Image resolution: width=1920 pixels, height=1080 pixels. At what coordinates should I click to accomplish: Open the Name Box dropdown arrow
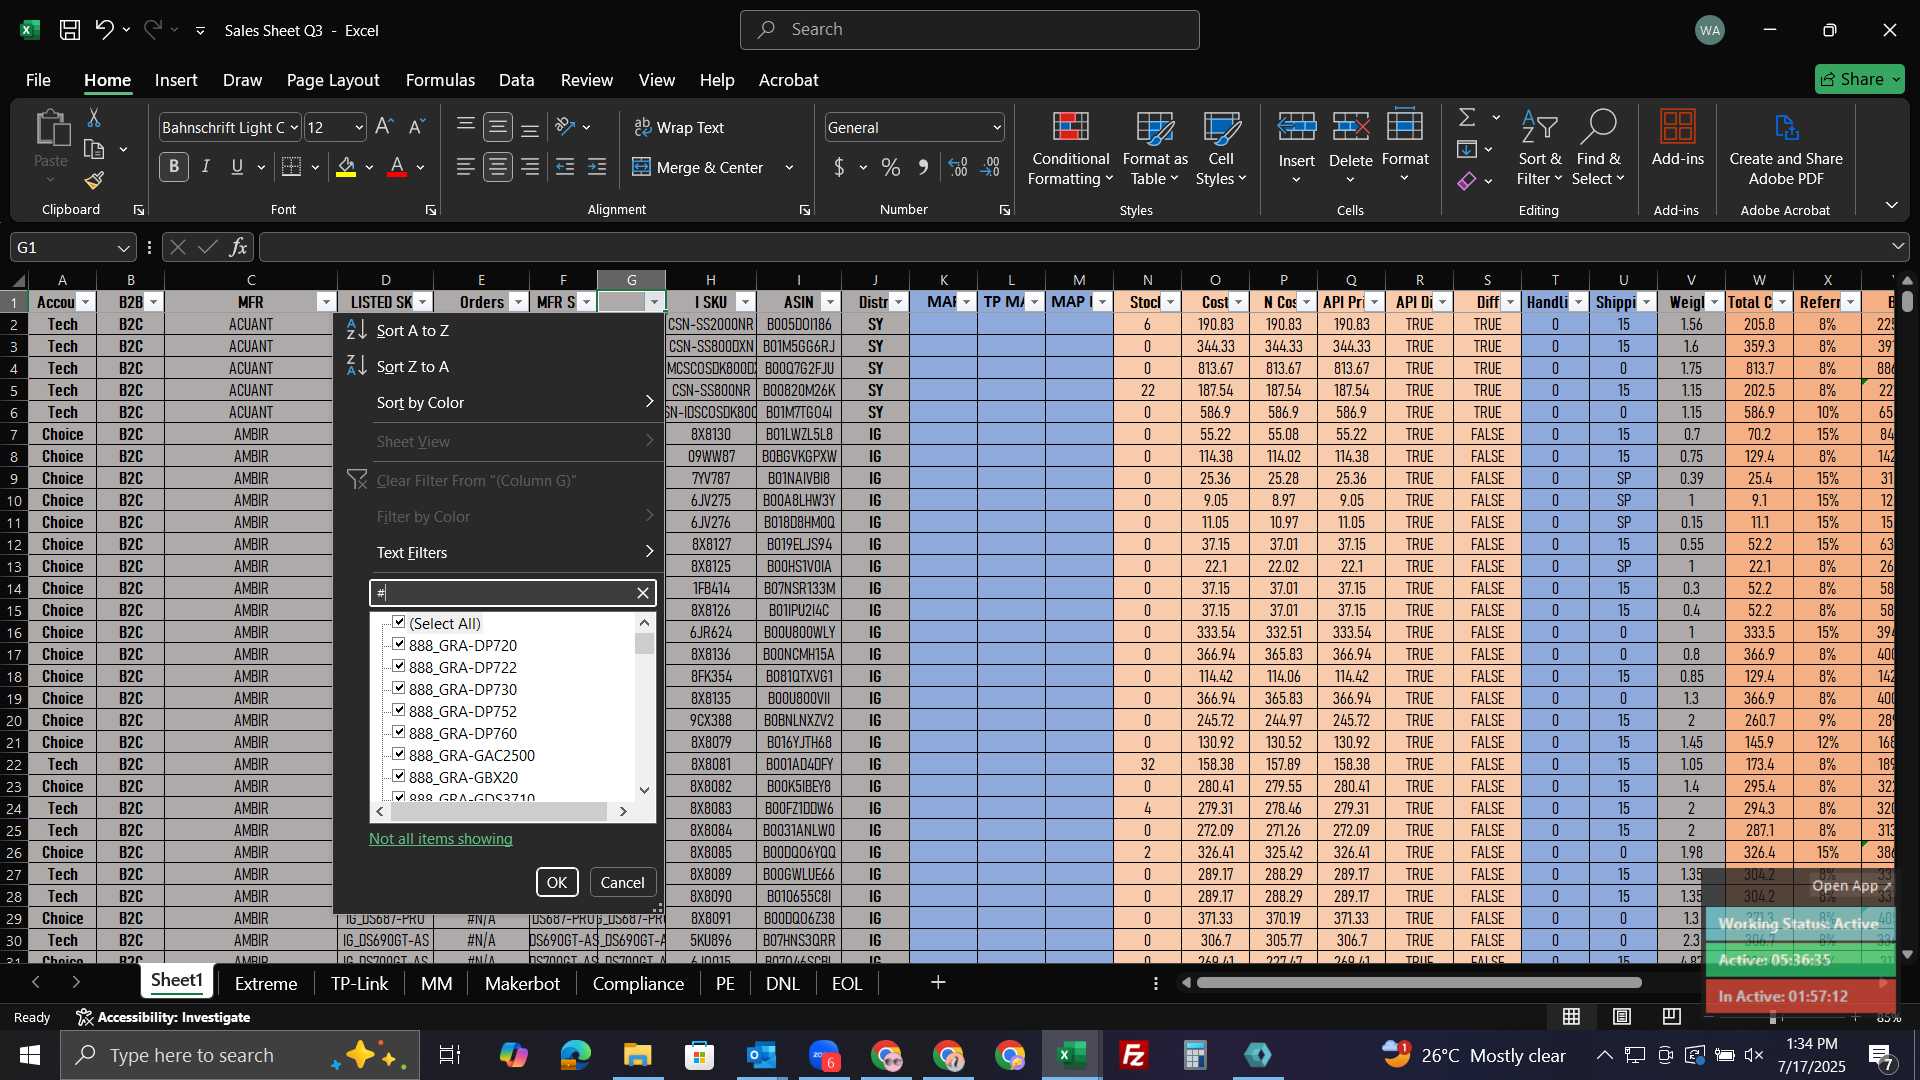coord(123,248)
